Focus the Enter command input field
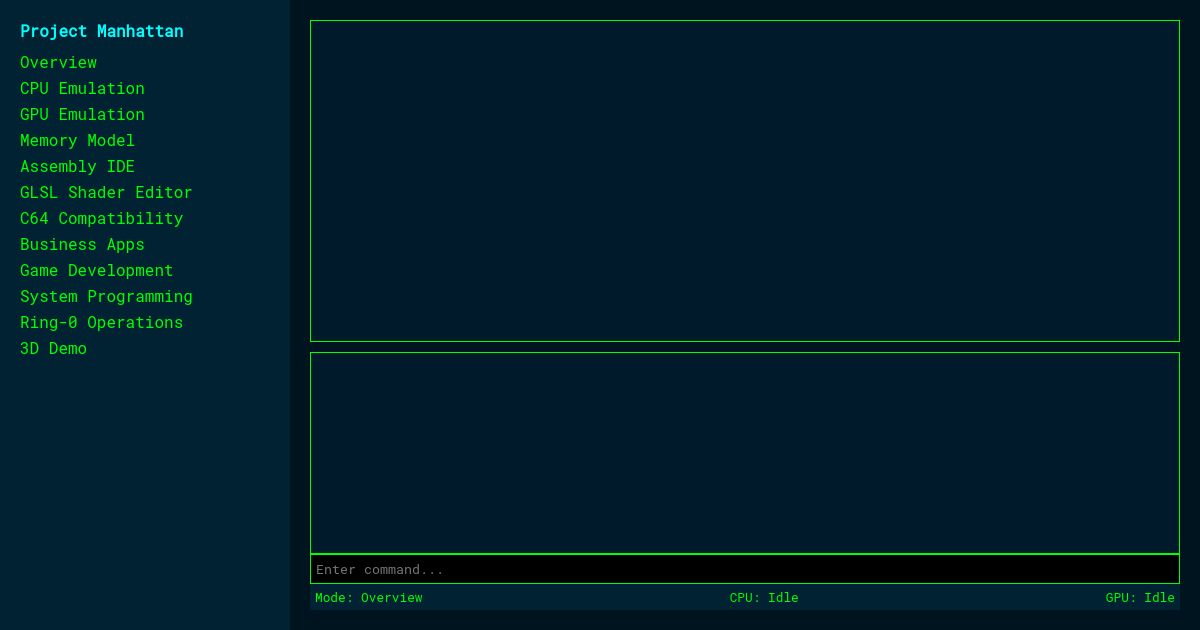This screenshot has height=630, width=1200. click(x=745, y=569)
